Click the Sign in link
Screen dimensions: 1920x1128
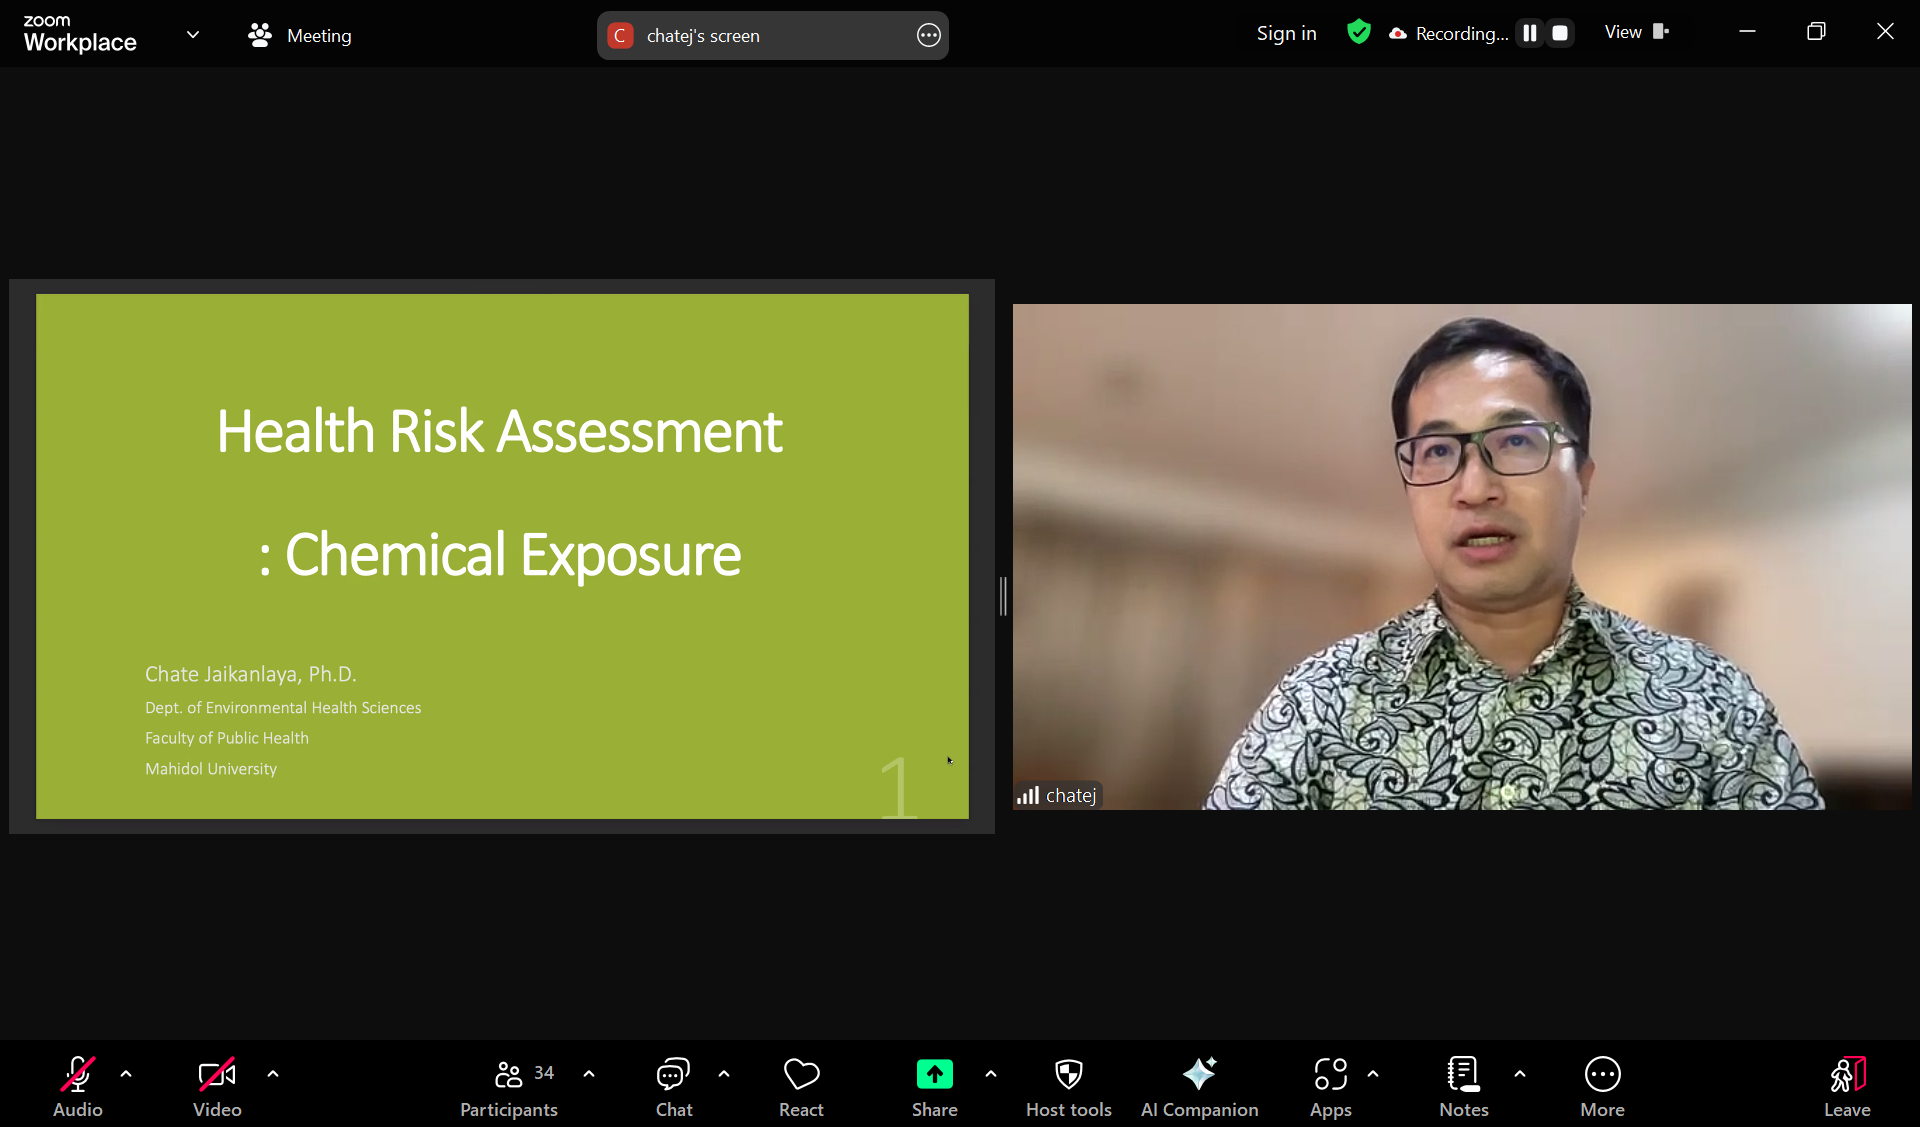click(x=1286, y=33)
